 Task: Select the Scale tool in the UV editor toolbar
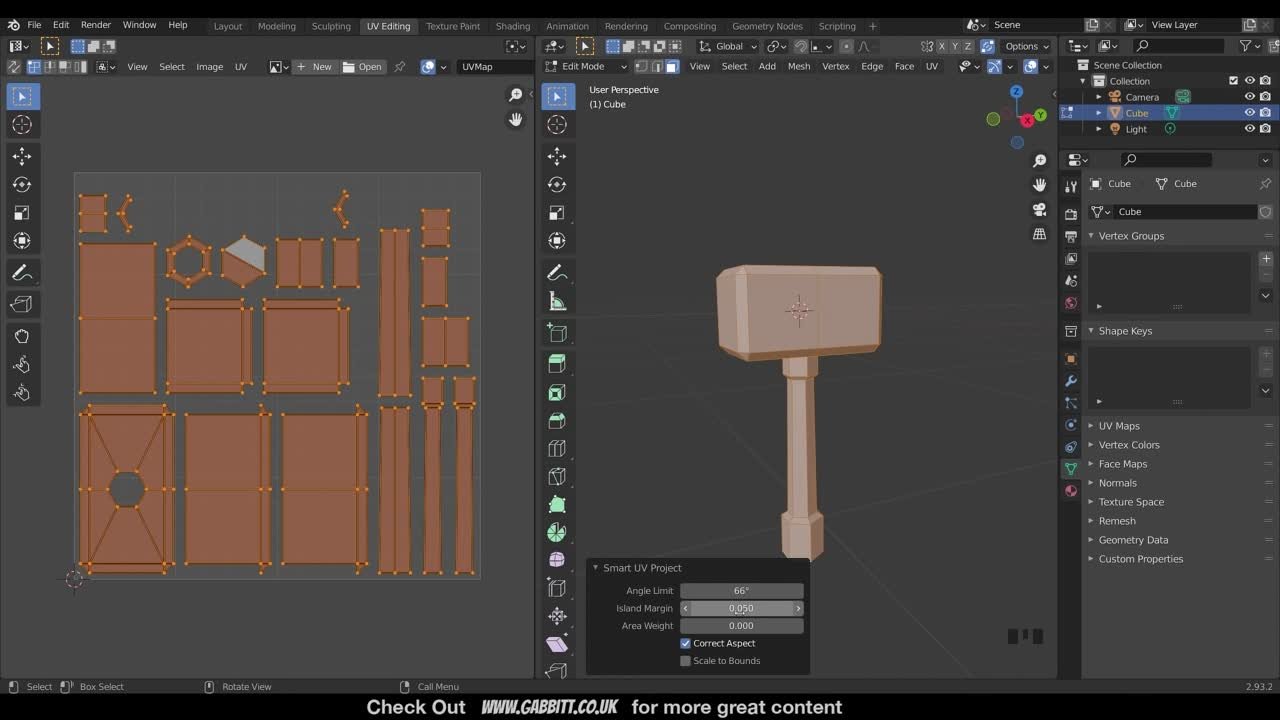(22, 212)
